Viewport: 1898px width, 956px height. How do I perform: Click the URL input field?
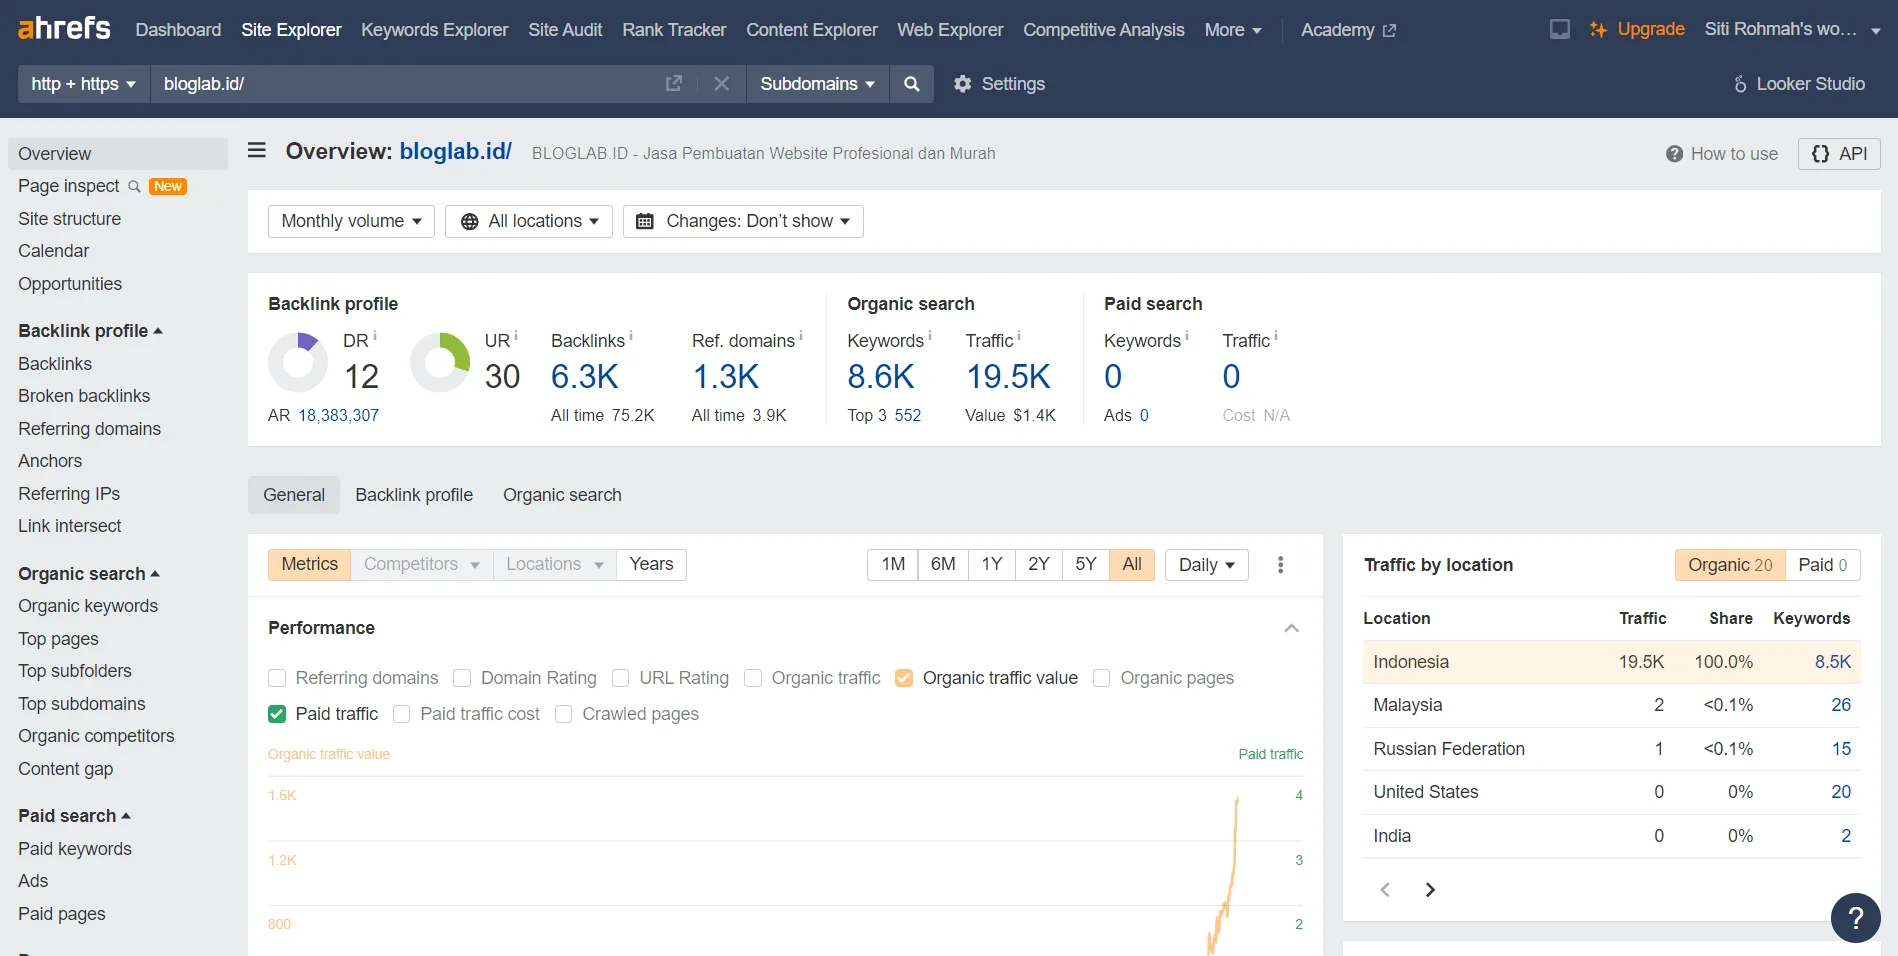[405, 84]
